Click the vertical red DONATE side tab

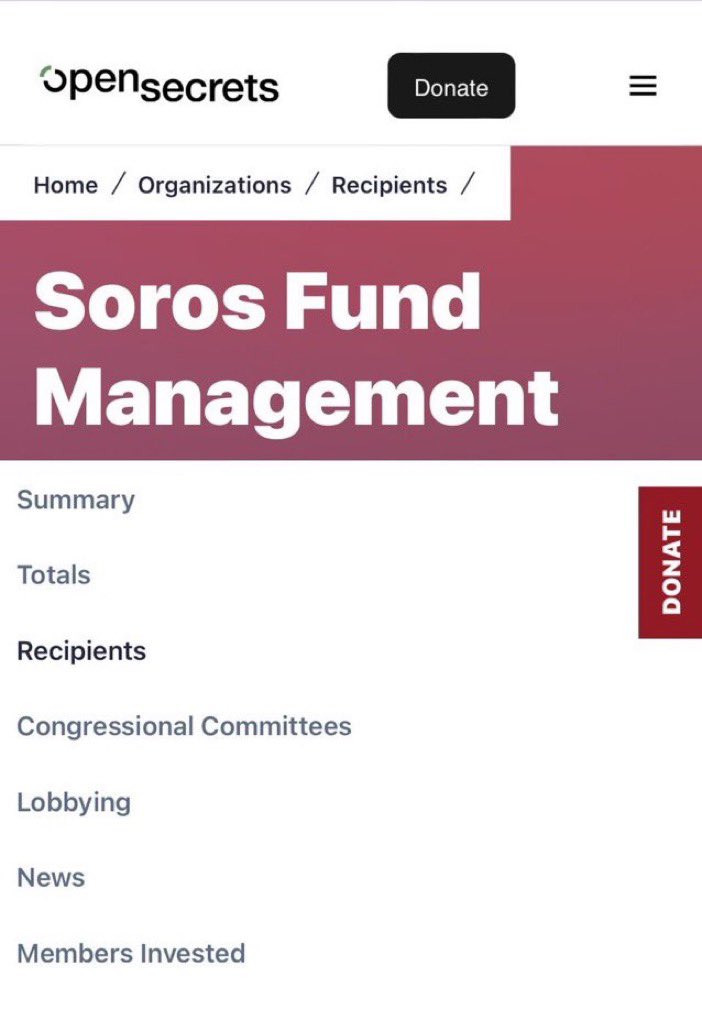(x=670, y=562)
